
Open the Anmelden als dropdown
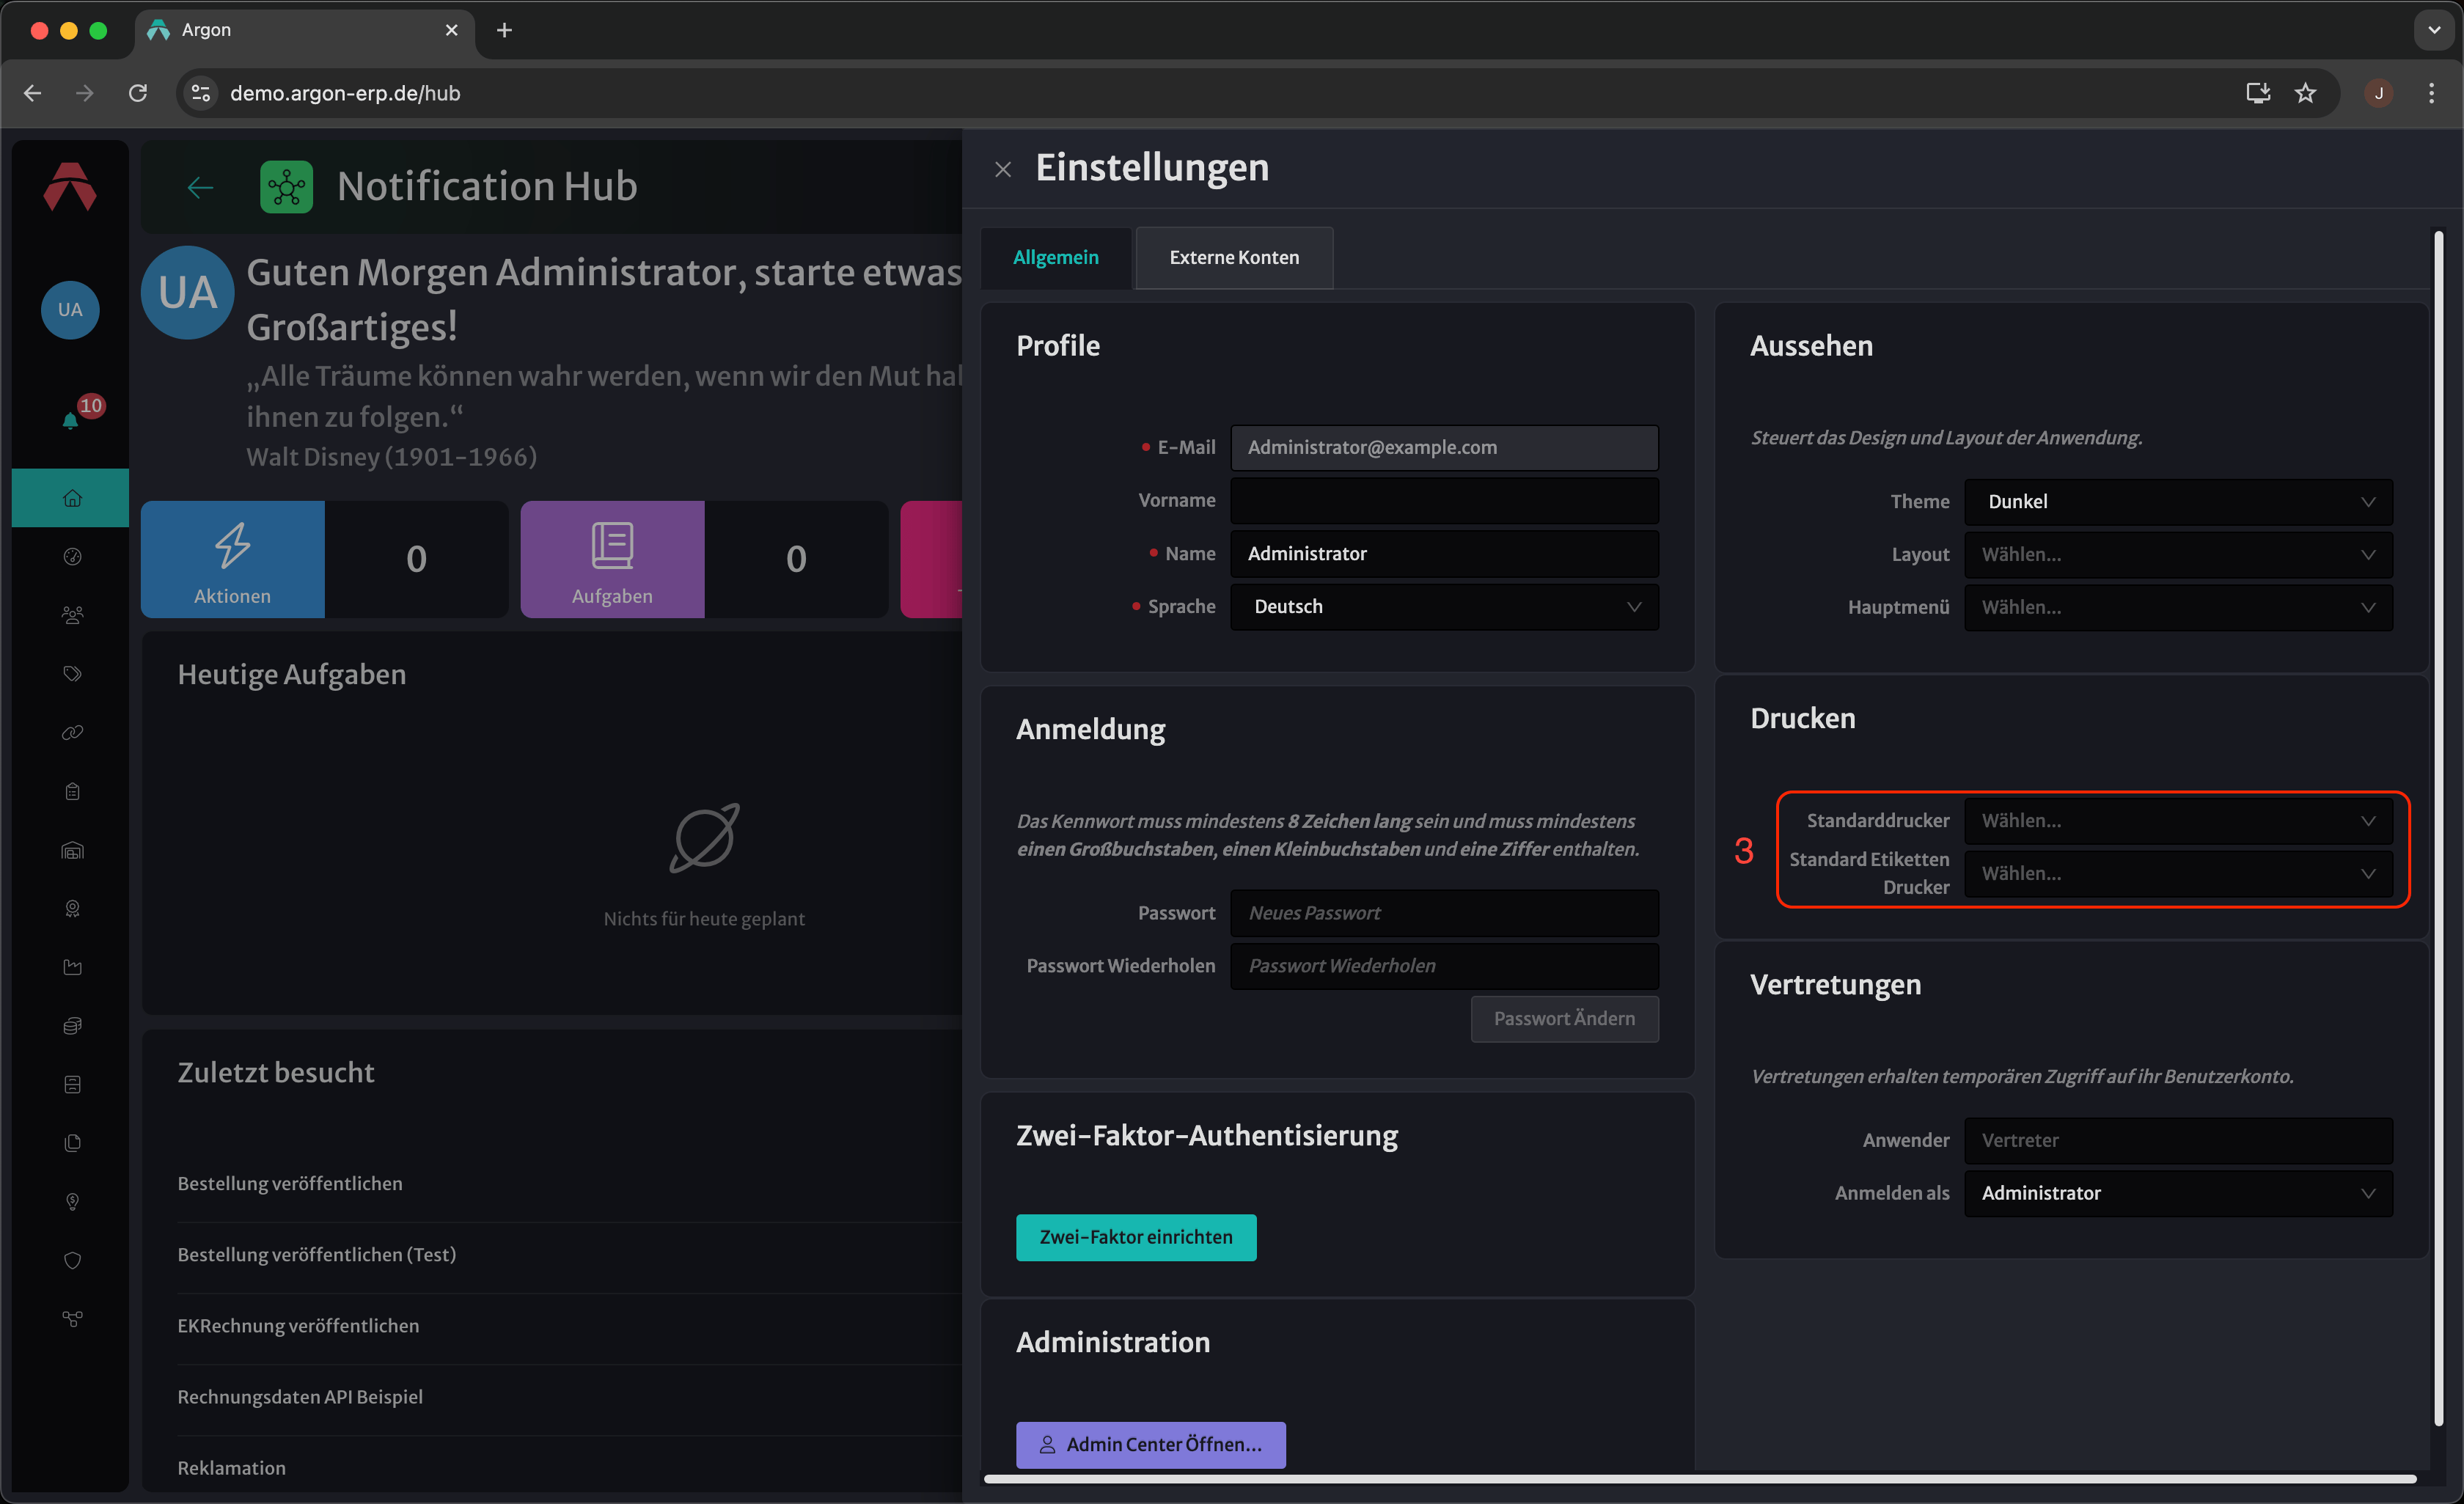click(x=2178, y=1193)
